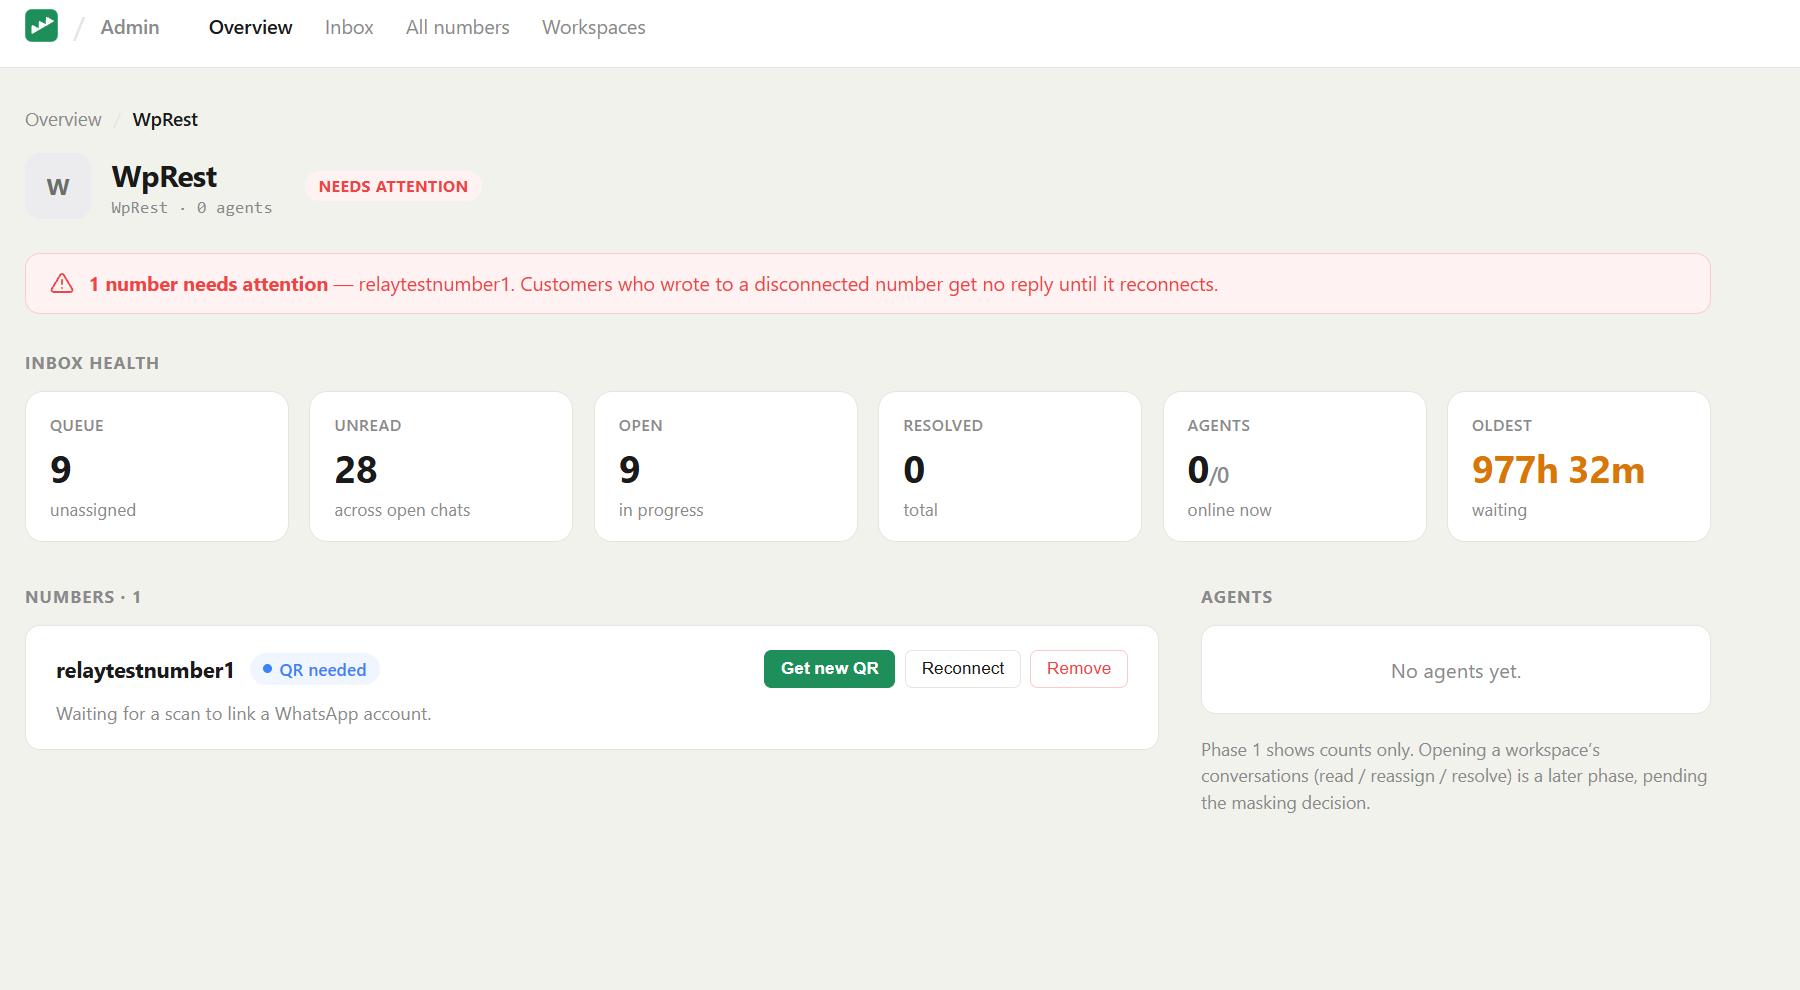Screen dimensions: 1800x990
Task: Select the Open 9 in progress card
Action: pos(726,467)
